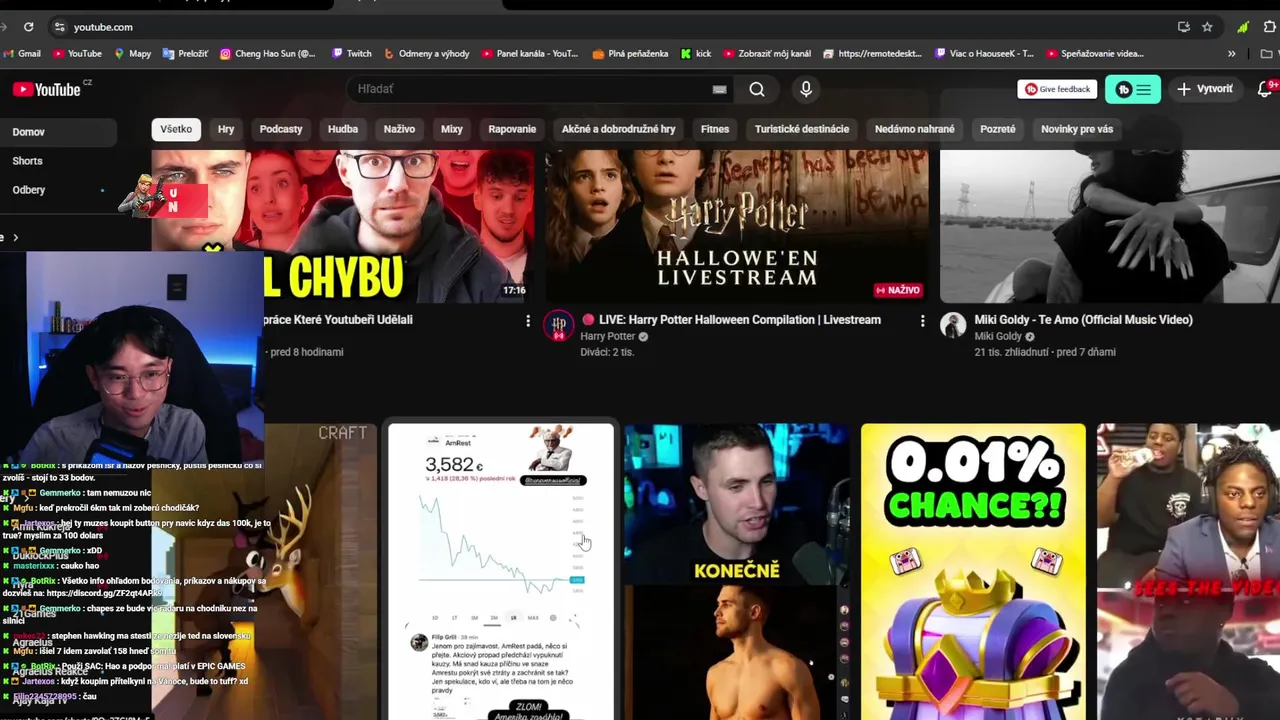Open options menu for Které Youtubeři Udělali video
The height and width of the screenshot is (720, 1280).
point(528,320)
